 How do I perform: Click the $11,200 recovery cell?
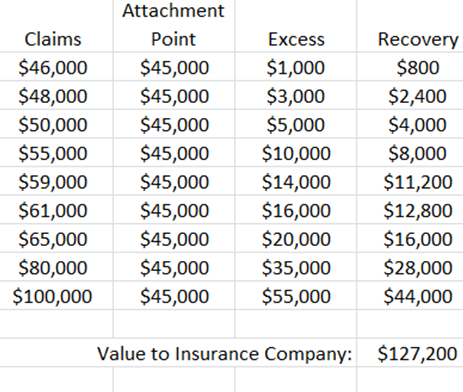(418, 182)
